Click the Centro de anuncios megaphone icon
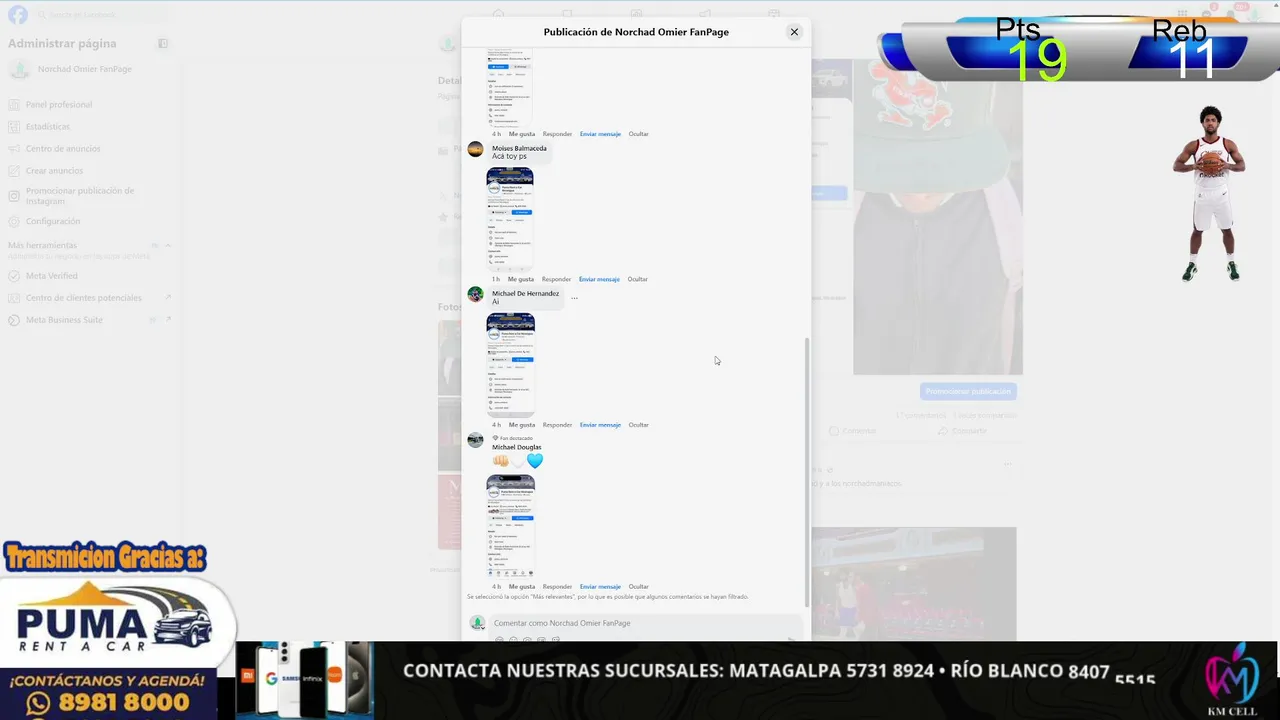 [14, 149]
